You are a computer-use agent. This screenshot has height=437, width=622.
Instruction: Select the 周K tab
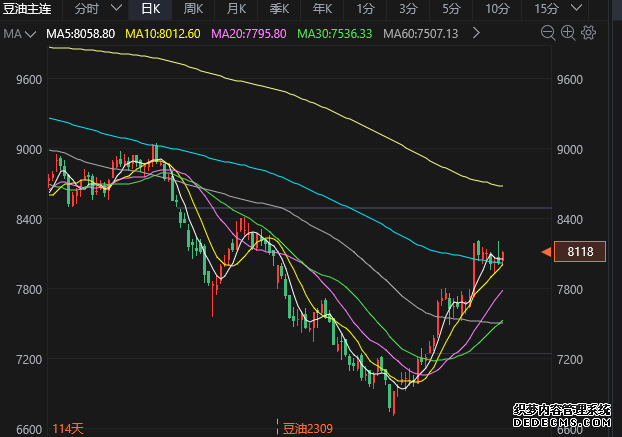[x=193, y=8]
